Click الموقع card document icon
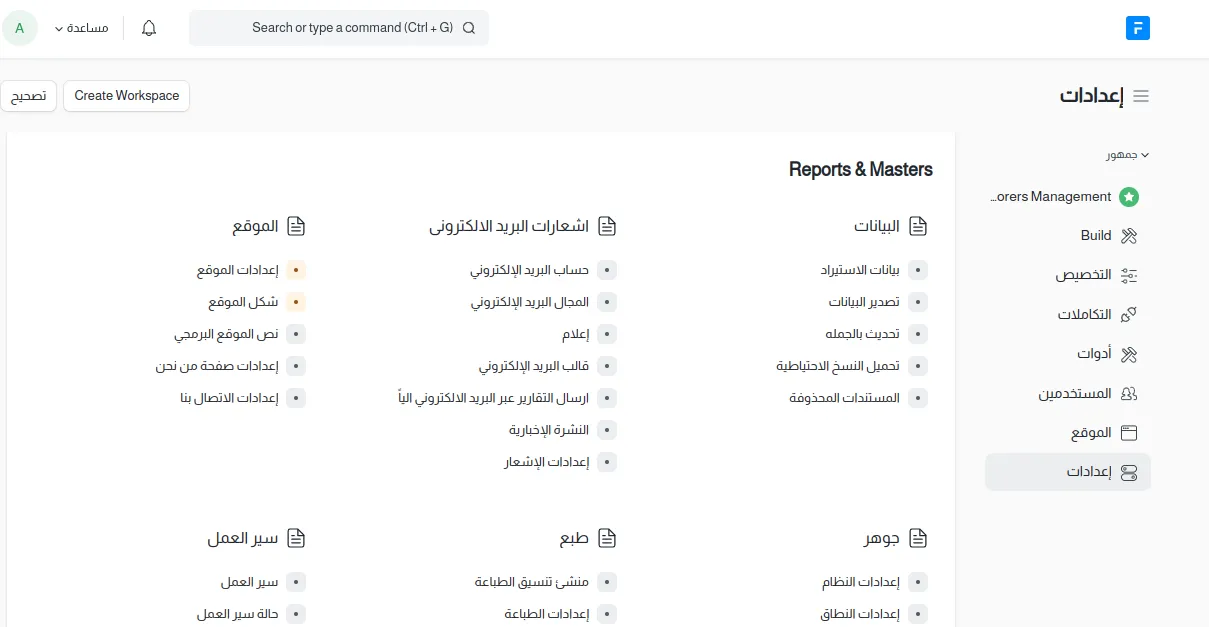The height and width of the screenshot is (627, 1209). (x=296, y=227)
